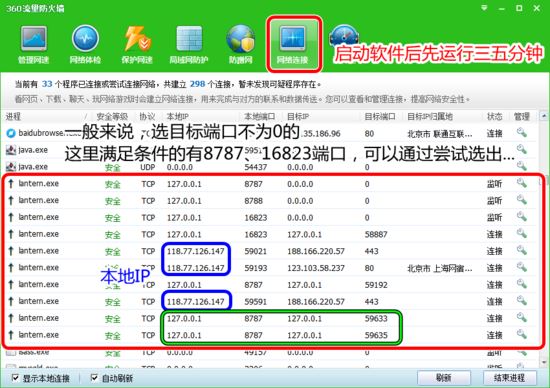
Task: Click magnifier for lantern.exe target port 59633
Action: coord(522,318)
